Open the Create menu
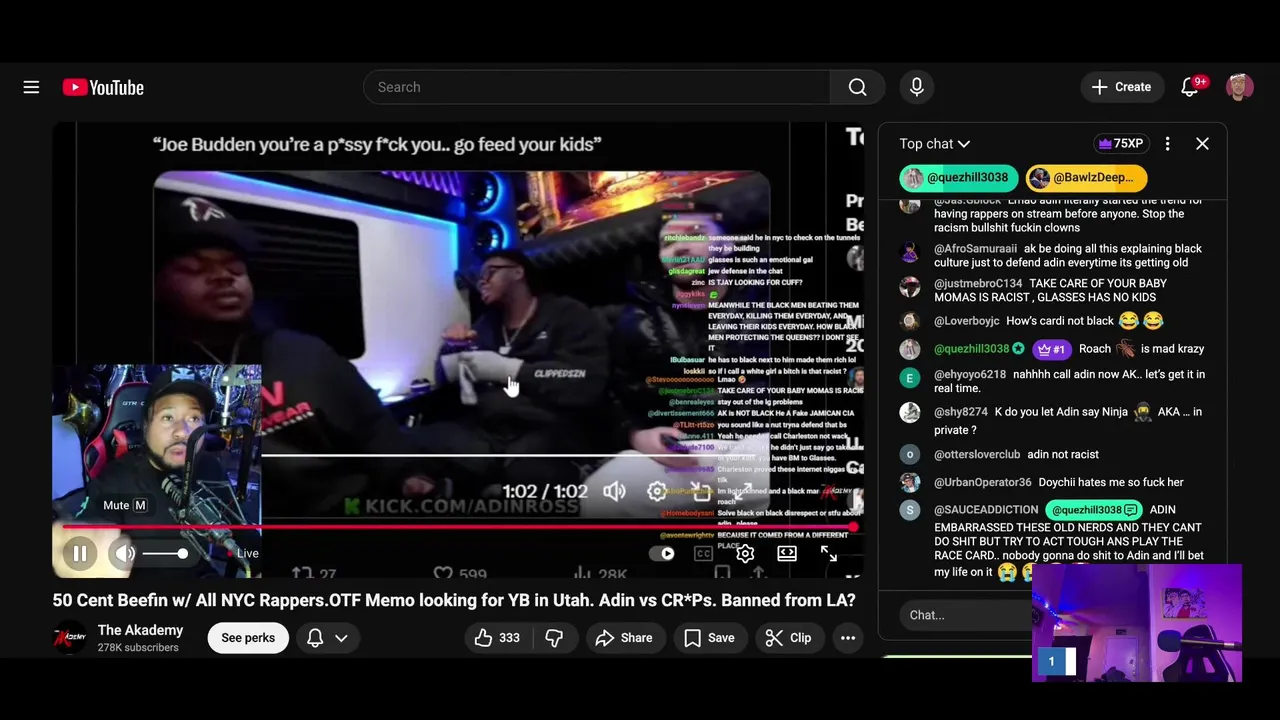This screenshot has width=1280, height=720. click(x=1122, y=87)
